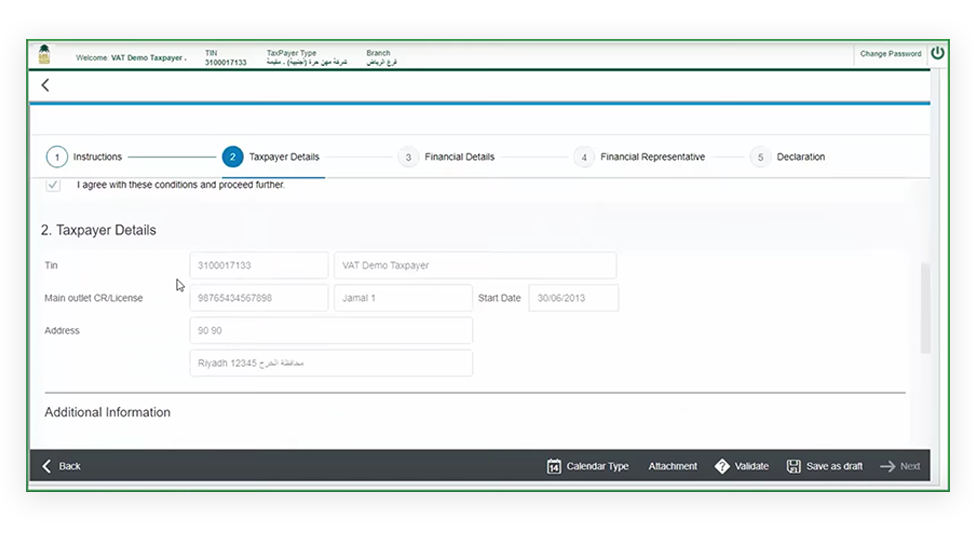Click the Validate button text

pos(752,466)
